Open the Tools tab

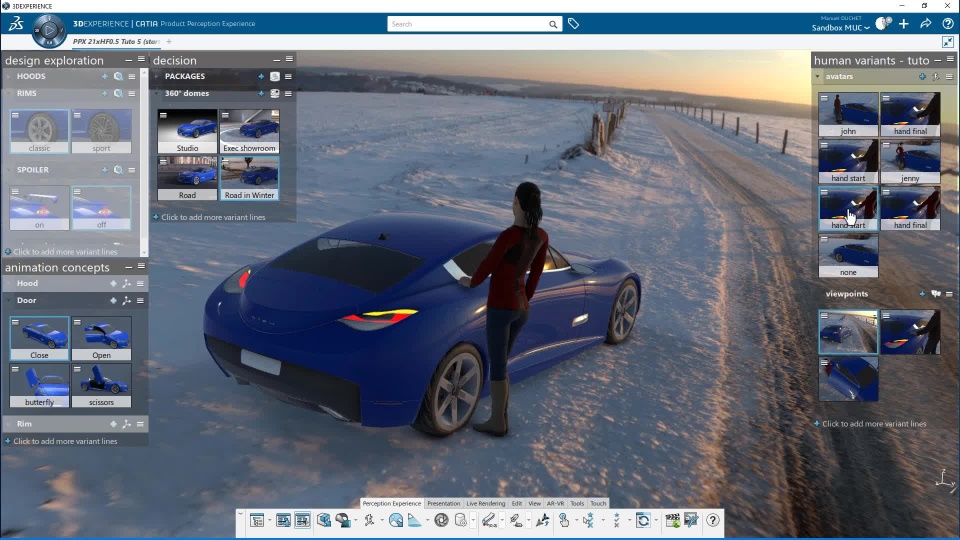pos(577,503)
